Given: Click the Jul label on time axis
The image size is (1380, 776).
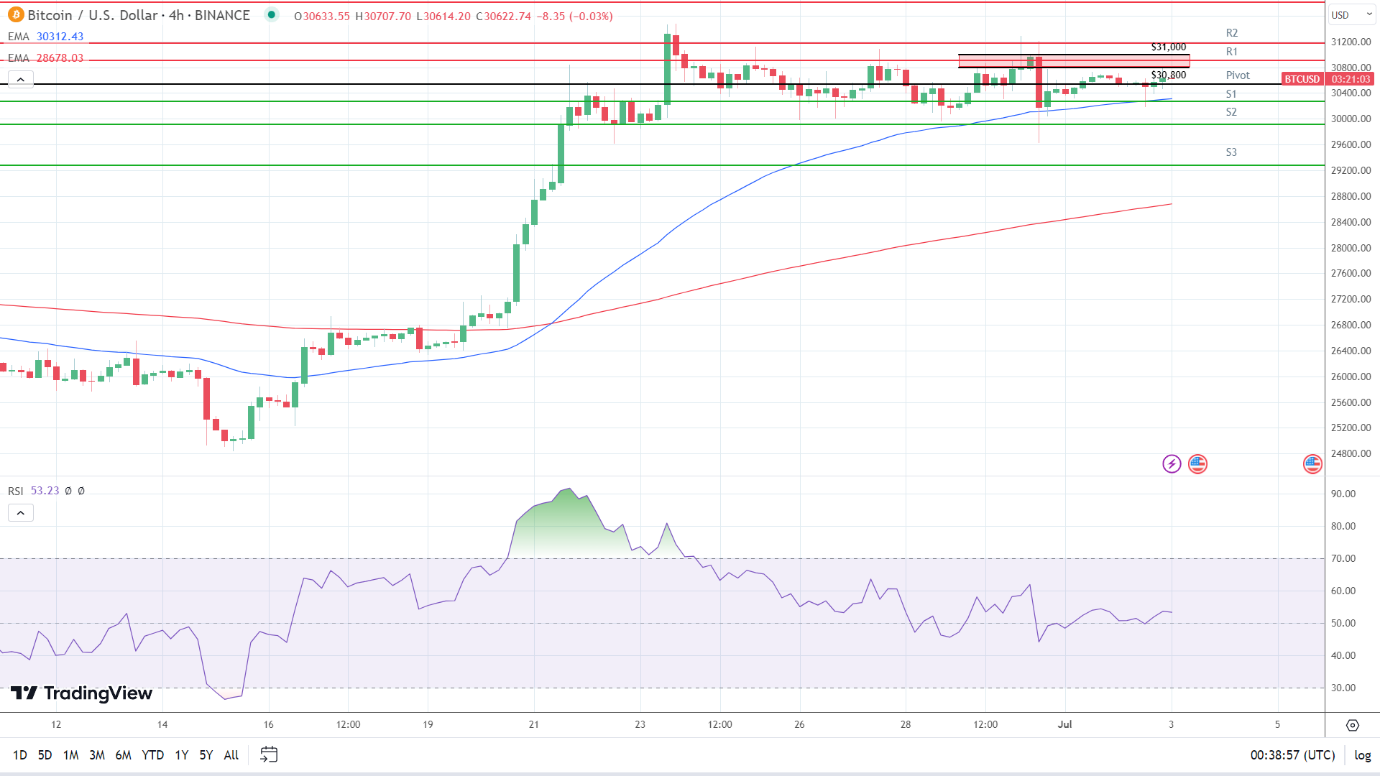Looking at the screenshot, I should 1065,724.
